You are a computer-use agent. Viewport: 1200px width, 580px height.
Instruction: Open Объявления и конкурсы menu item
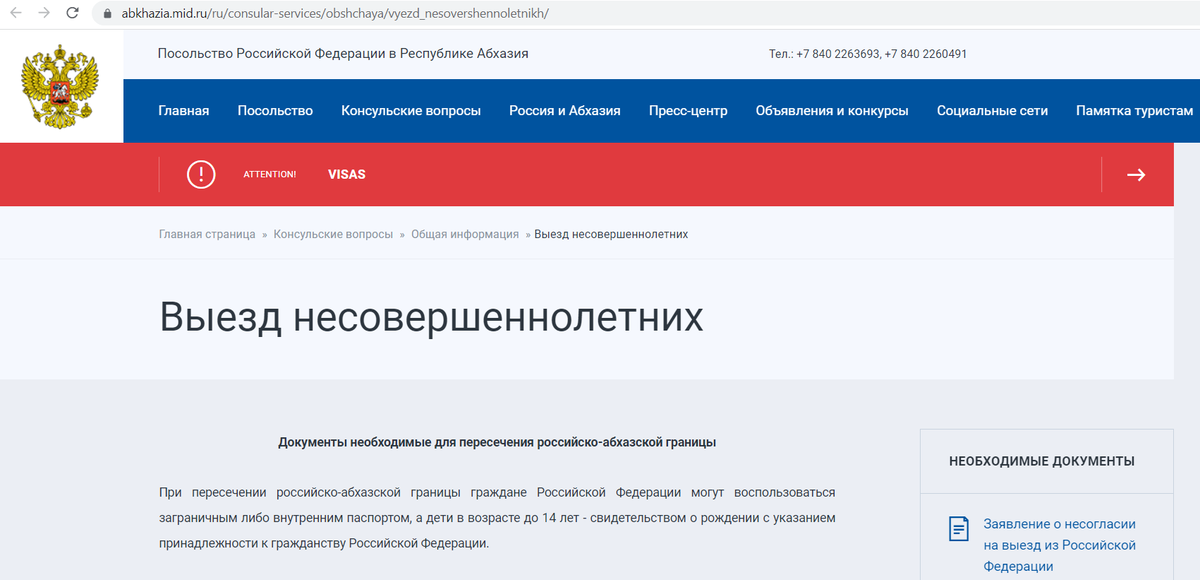832,111
